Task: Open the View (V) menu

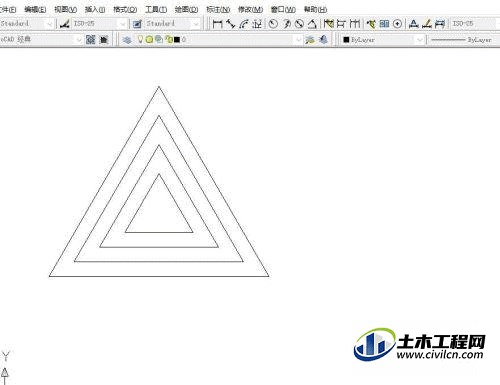Action: pyautogui.click(x=65, y=9)
